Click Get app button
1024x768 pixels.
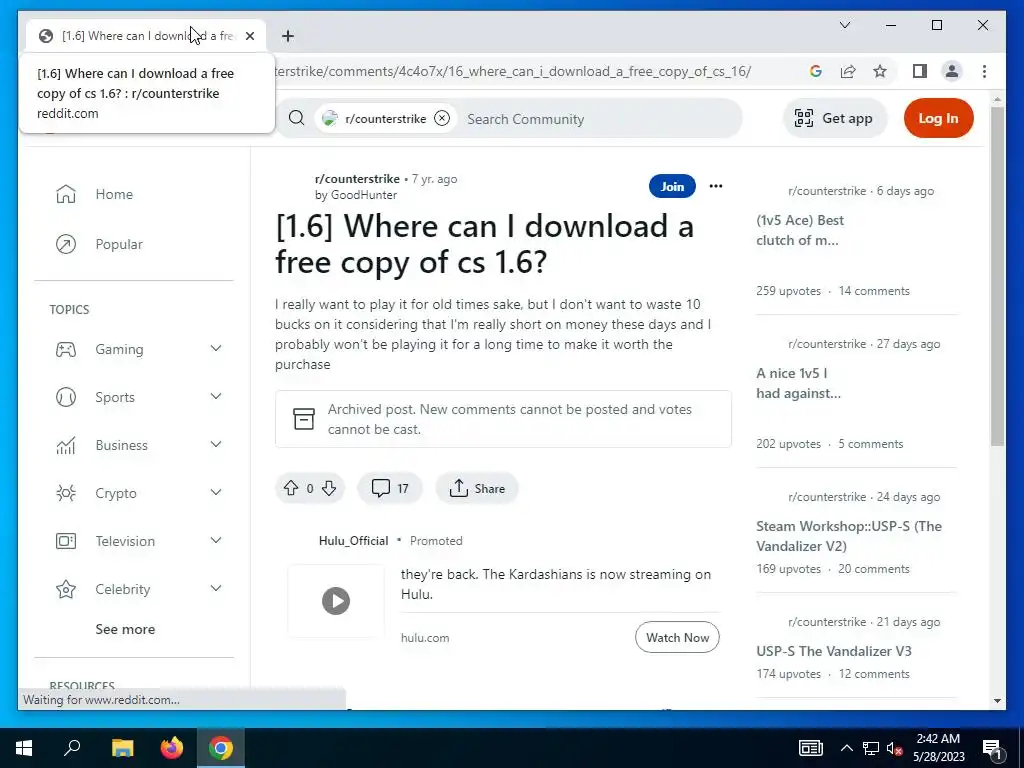(834, 118)
